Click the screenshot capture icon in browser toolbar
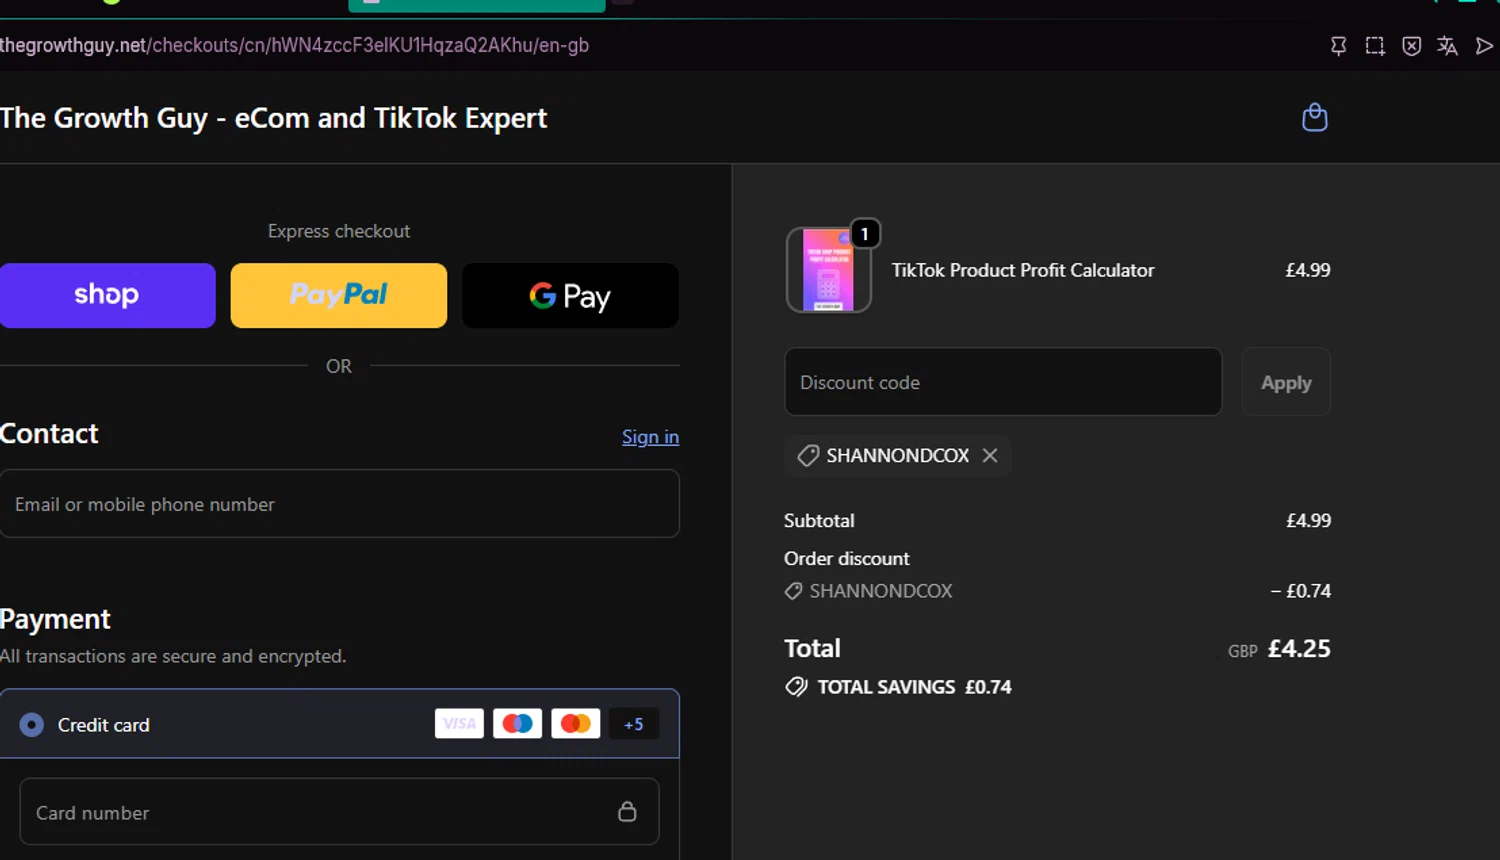Image resolution: width=1500 pixels, height=860 pixels. click(x=1375, y=46)
